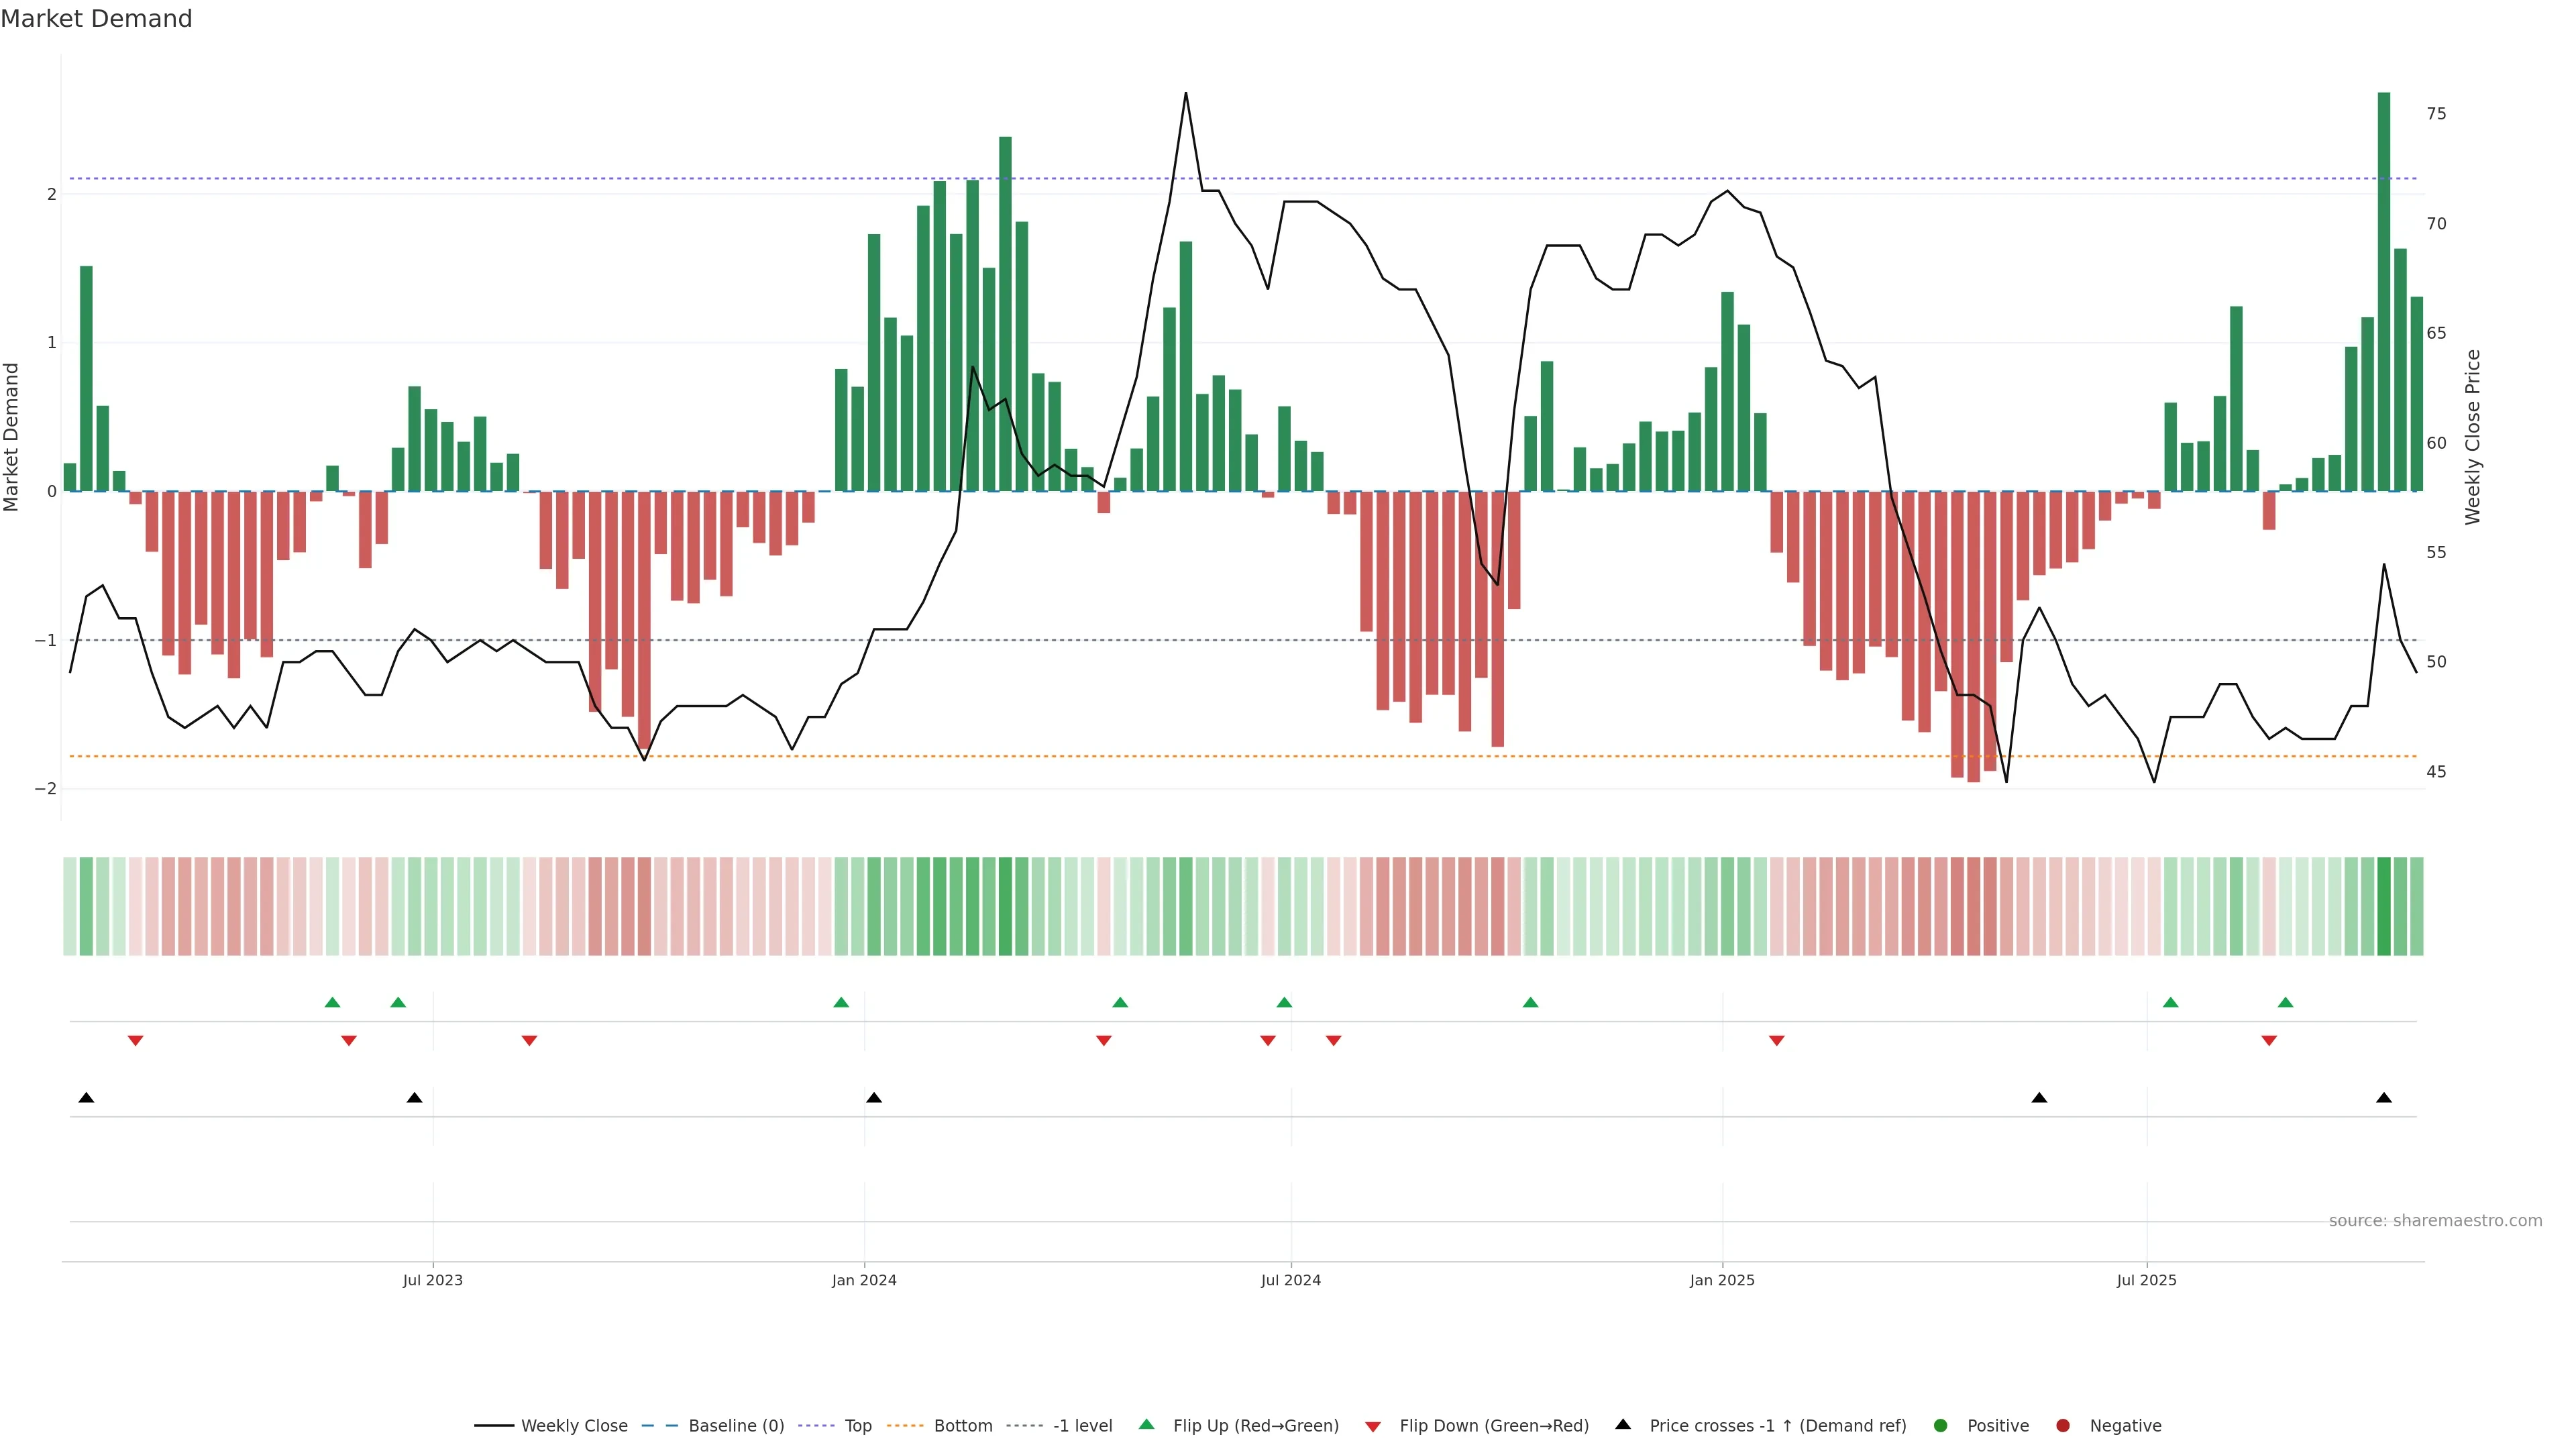Click the Price crosses -1 black triangle legend icon
Image resolution: width=2576 pixels, height=1449 pixels.
[x=1623, y=1425]
